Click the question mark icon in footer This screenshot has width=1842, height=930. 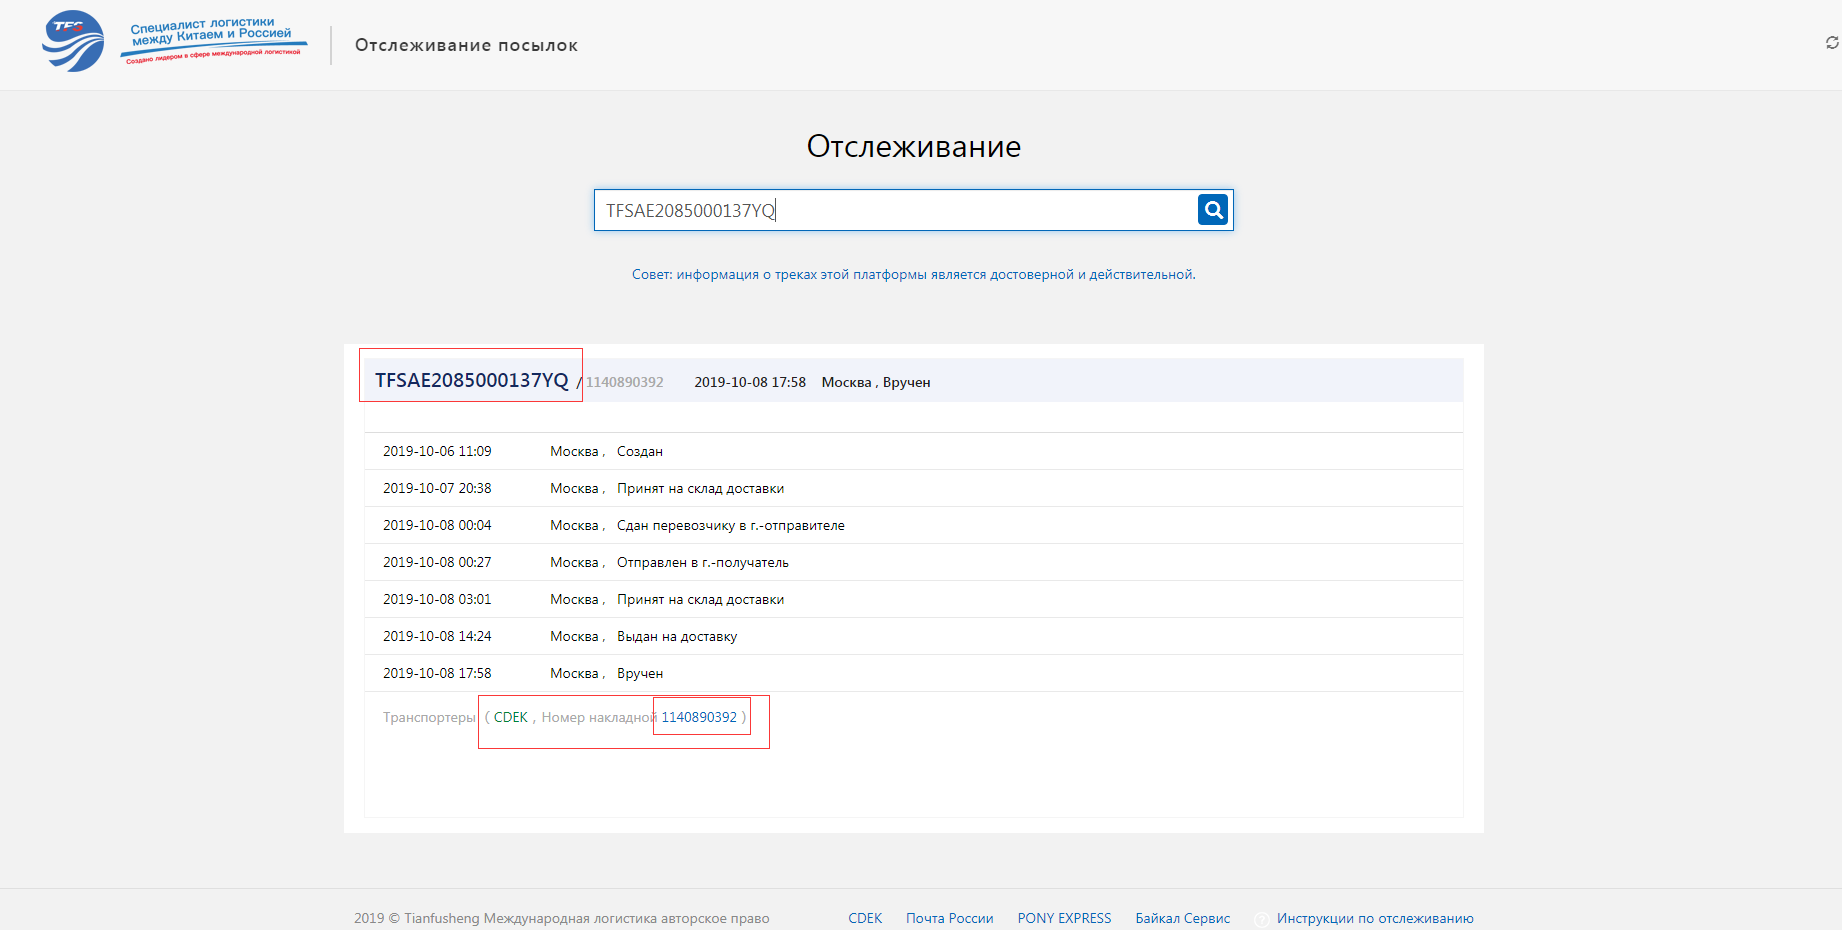tap(1262, 919)
